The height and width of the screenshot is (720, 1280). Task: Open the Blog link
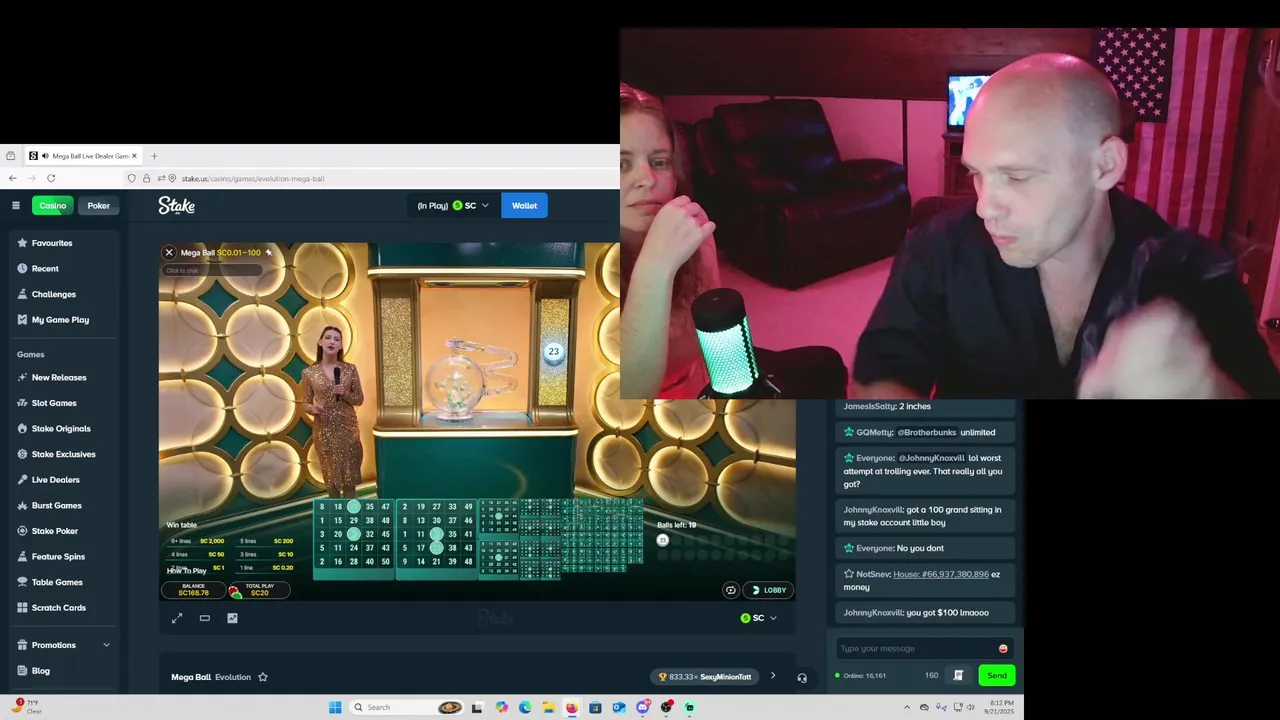(40, 671)
